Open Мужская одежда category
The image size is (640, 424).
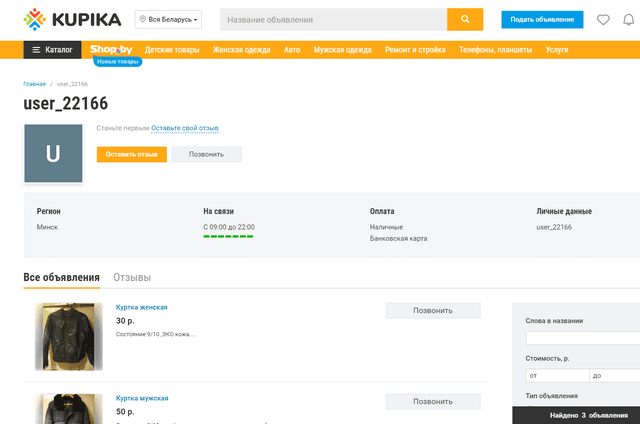pos(342,50)
